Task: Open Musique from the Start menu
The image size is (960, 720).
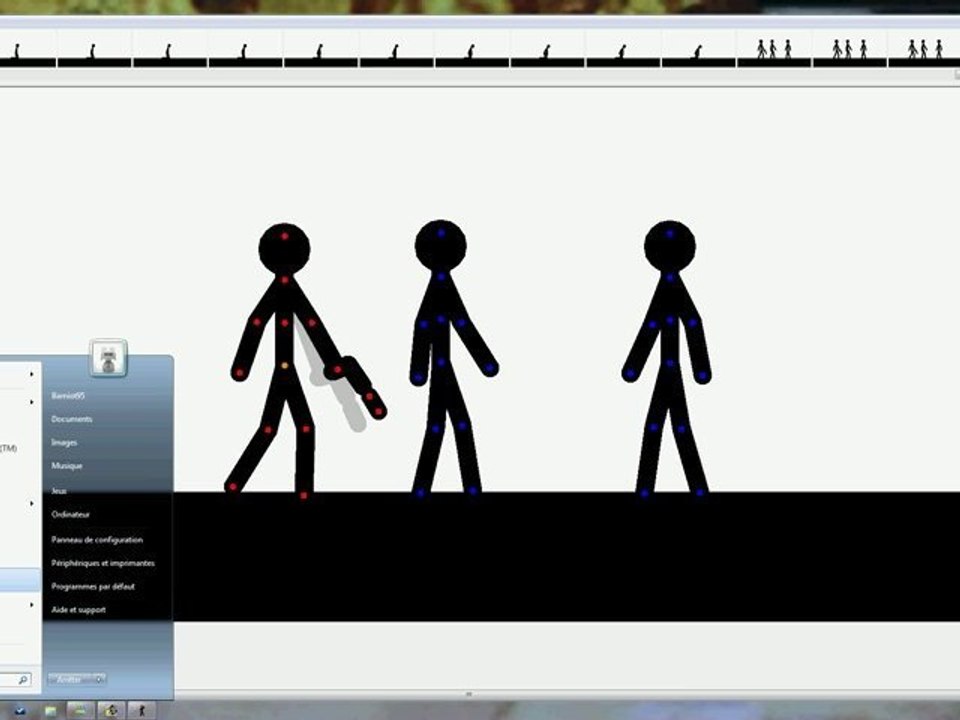Action: click(x=67, y=465)
